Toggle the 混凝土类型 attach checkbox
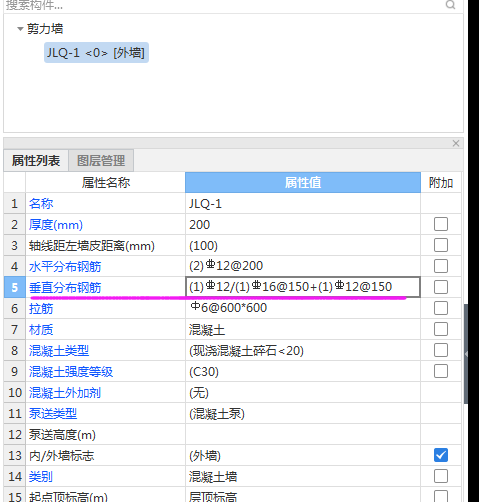Viewport: 479px width, 502px height. click(x=441, y=350)
